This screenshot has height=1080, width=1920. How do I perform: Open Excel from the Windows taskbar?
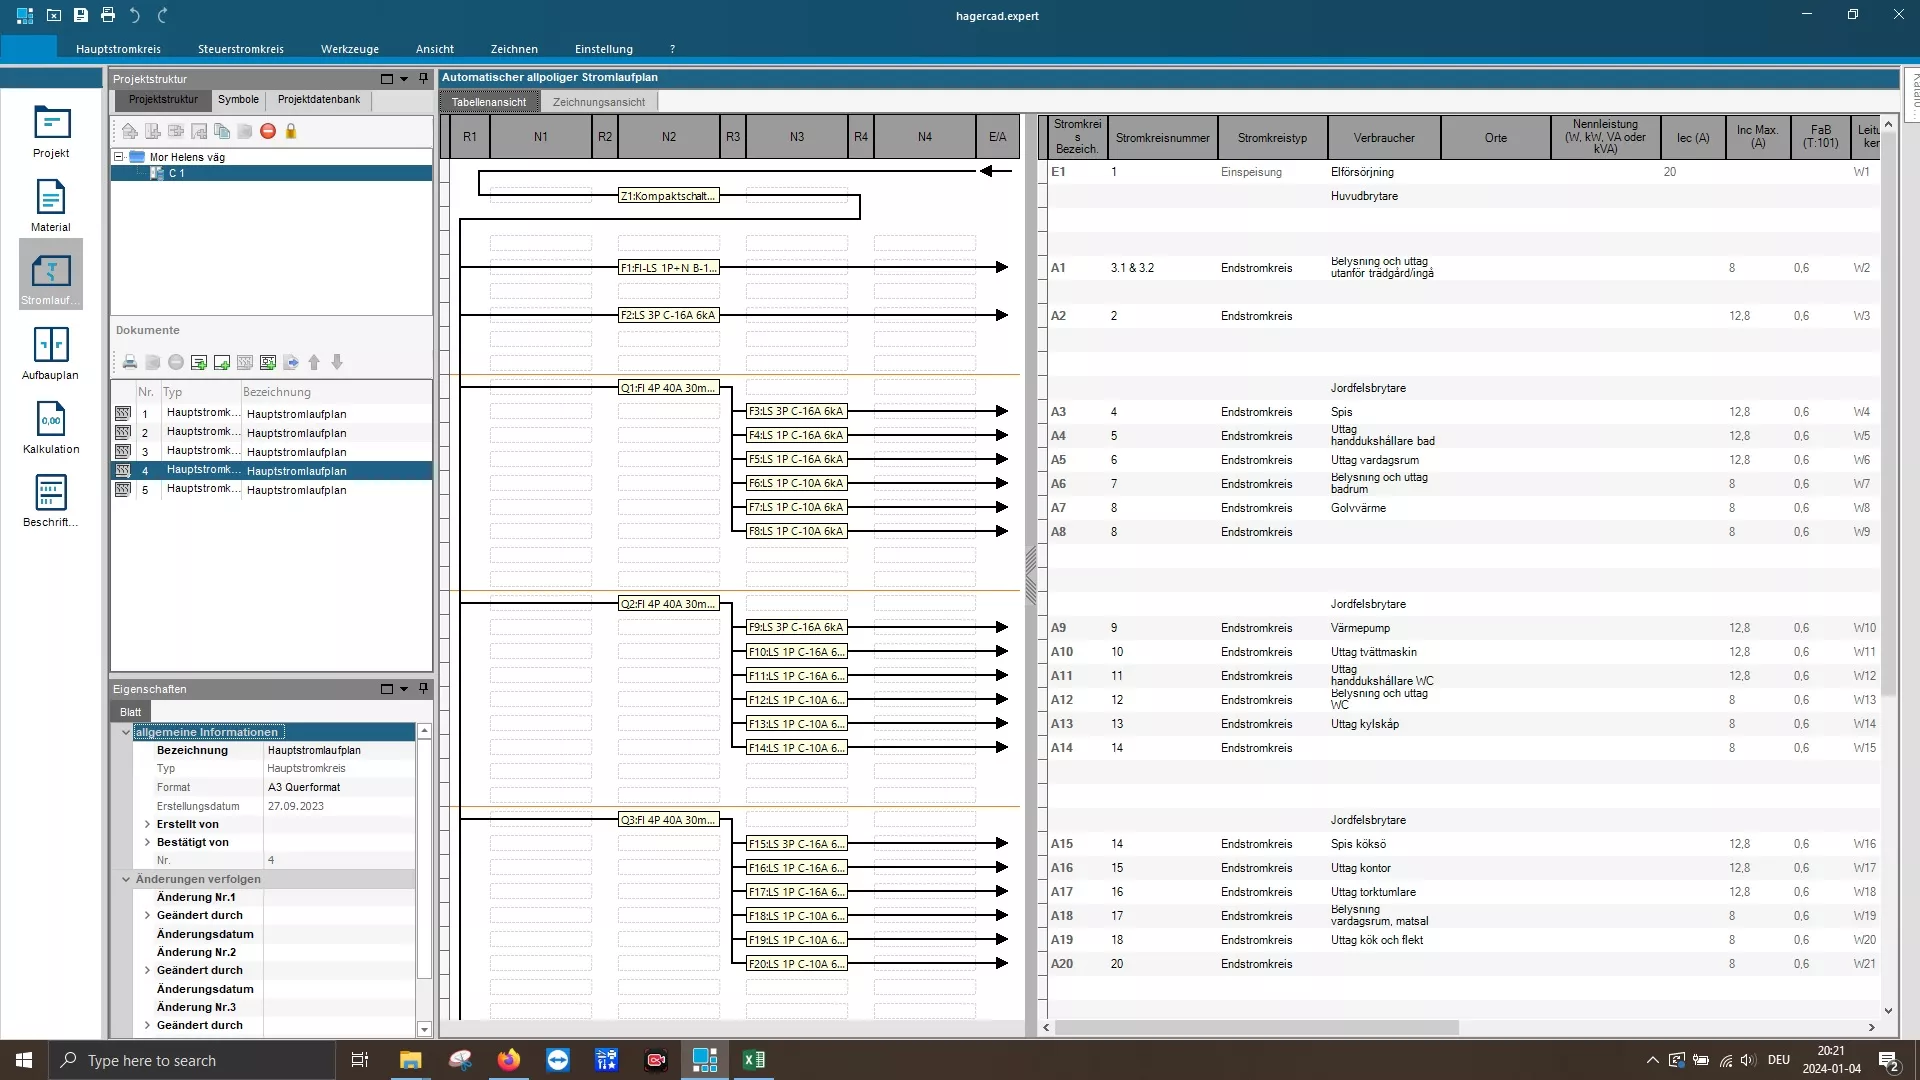[x=754, y=1060]
